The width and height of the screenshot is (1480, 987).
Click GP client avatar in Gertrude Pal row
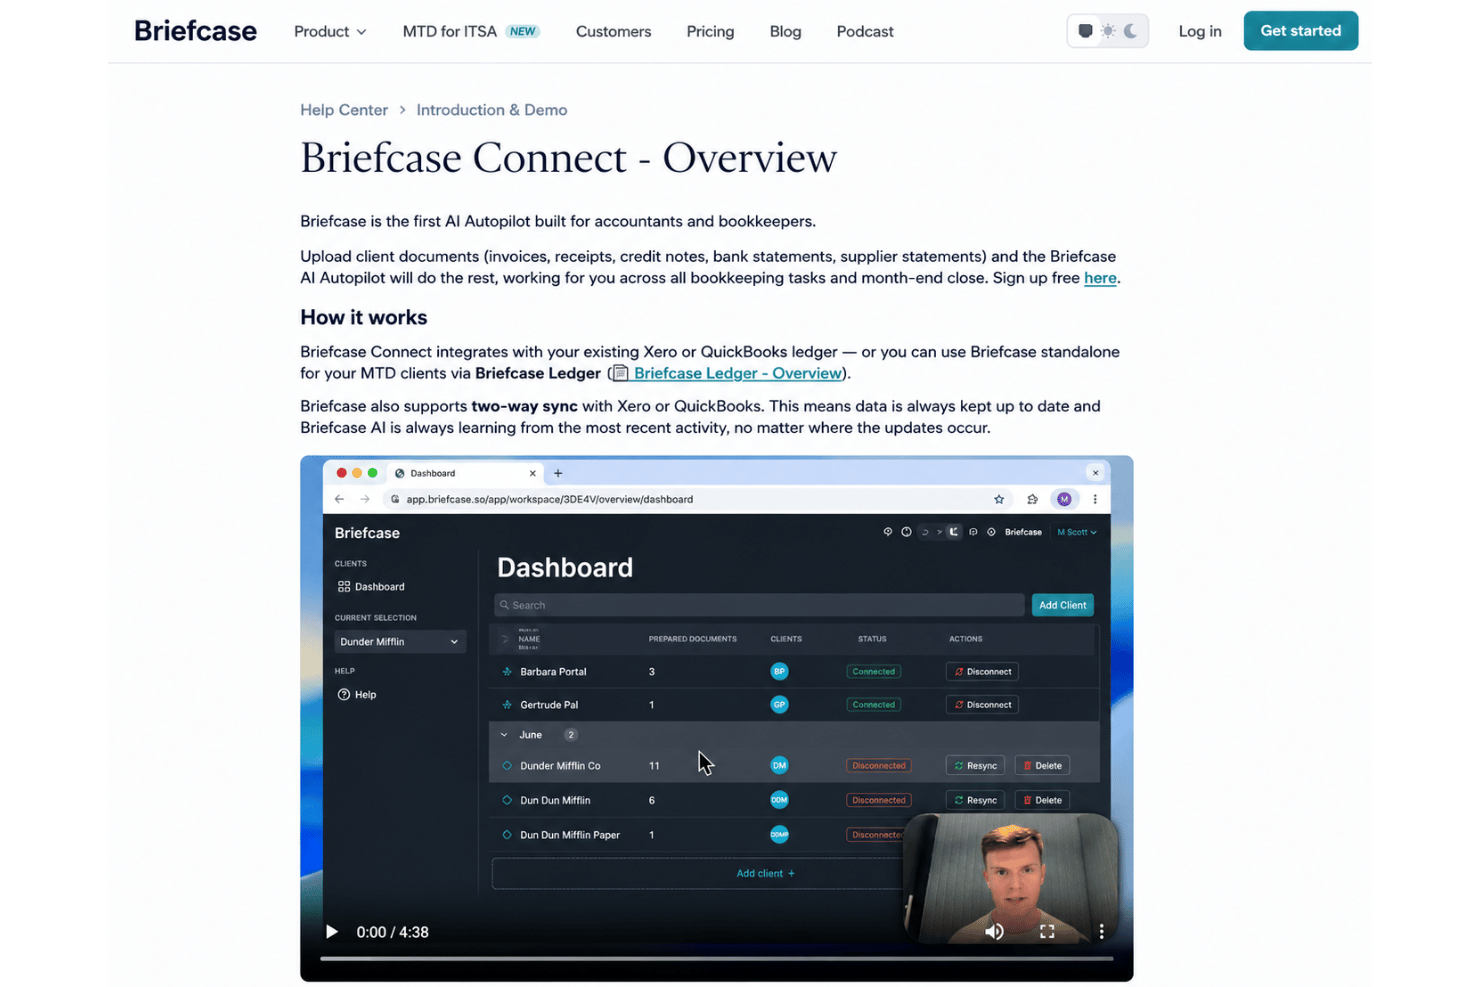point(779,705)
